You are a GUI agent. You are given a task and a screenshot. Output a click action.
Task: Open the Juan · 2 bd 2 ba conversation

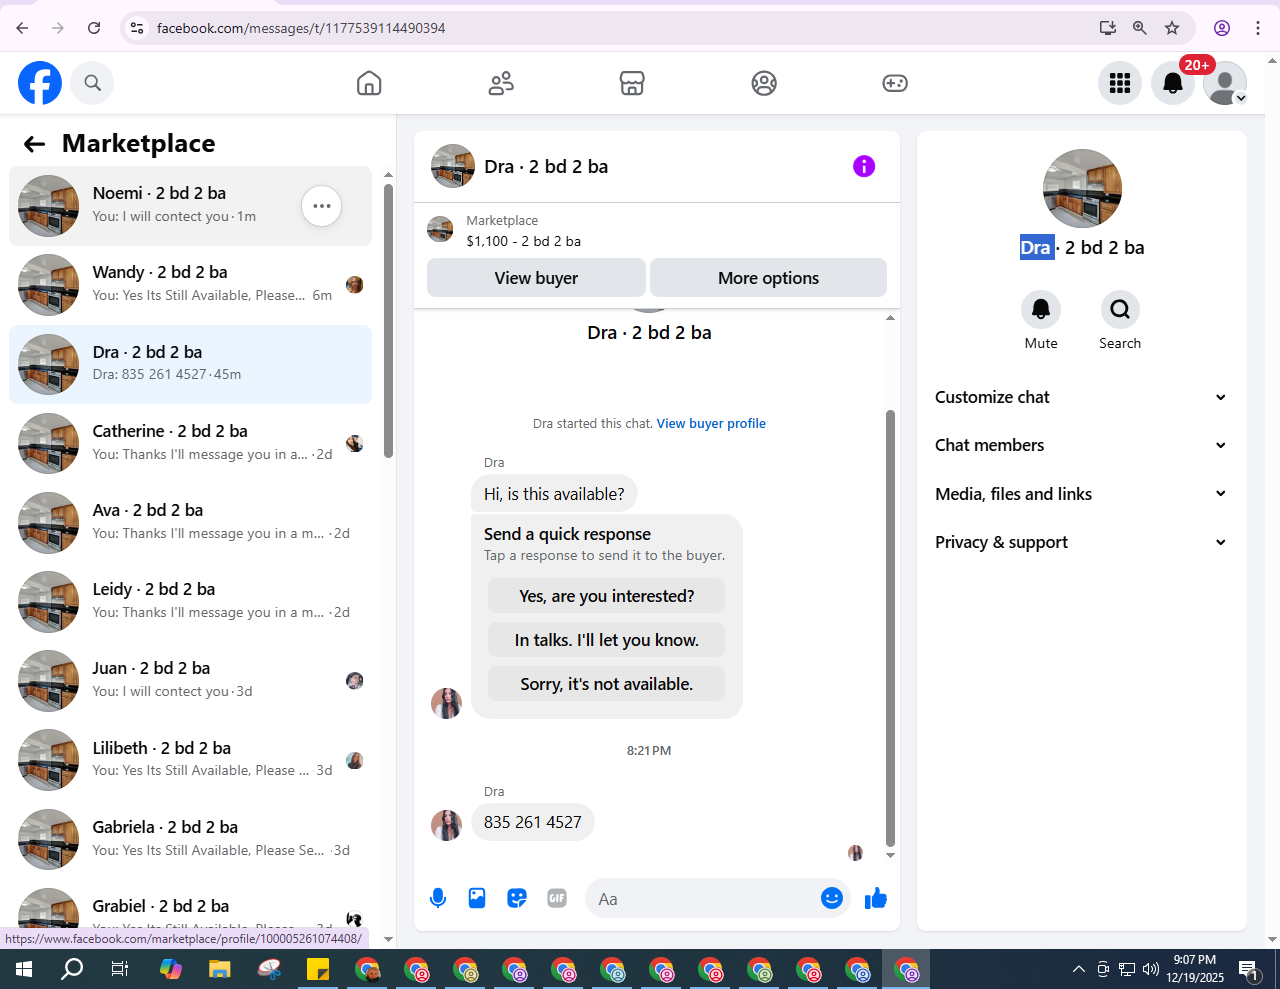[190, 680]
